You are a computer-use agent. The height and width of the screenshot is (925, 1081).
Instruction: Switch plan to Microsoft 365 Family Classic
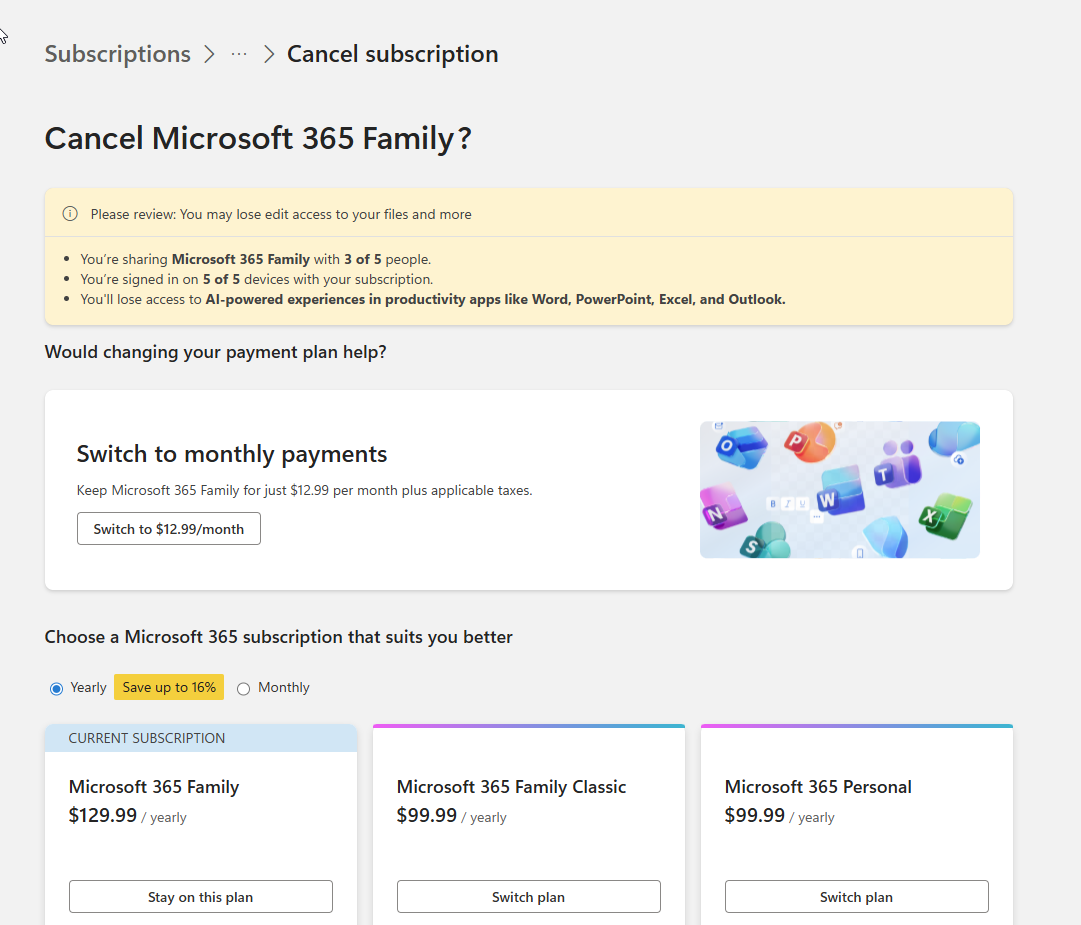click(528, 897)
